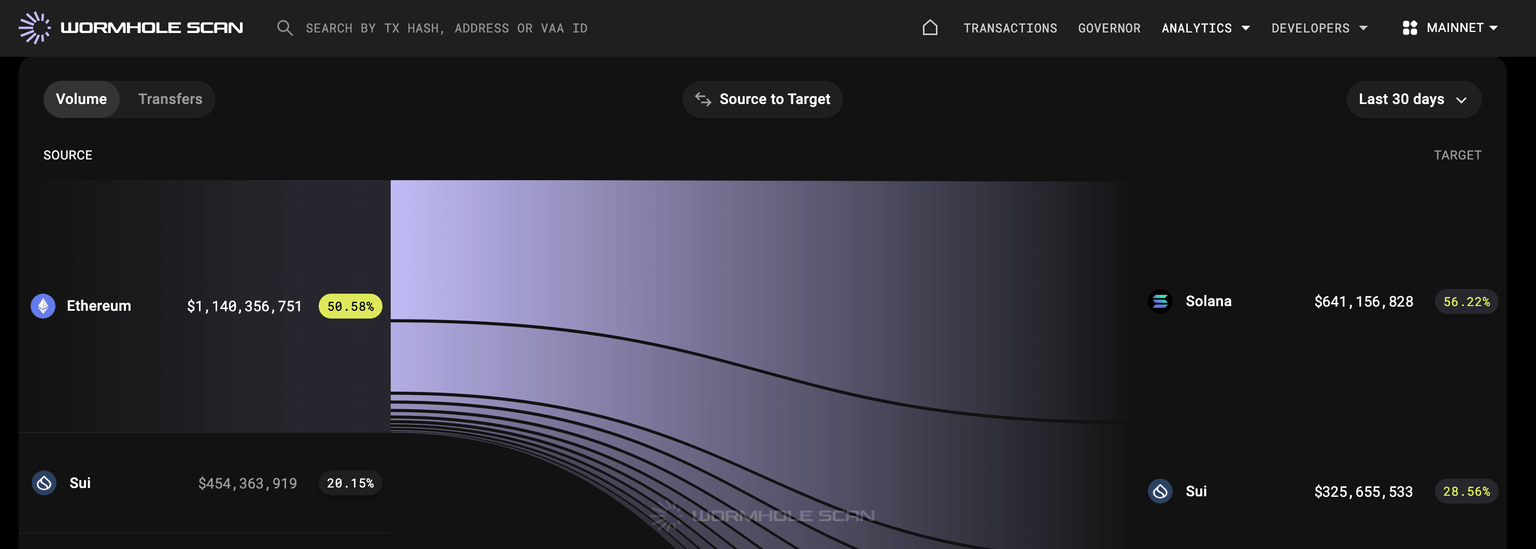This screenshot has width=1536, height=549.
Task: Click the 28.56% percentage badge
Action: (1466, 491)
